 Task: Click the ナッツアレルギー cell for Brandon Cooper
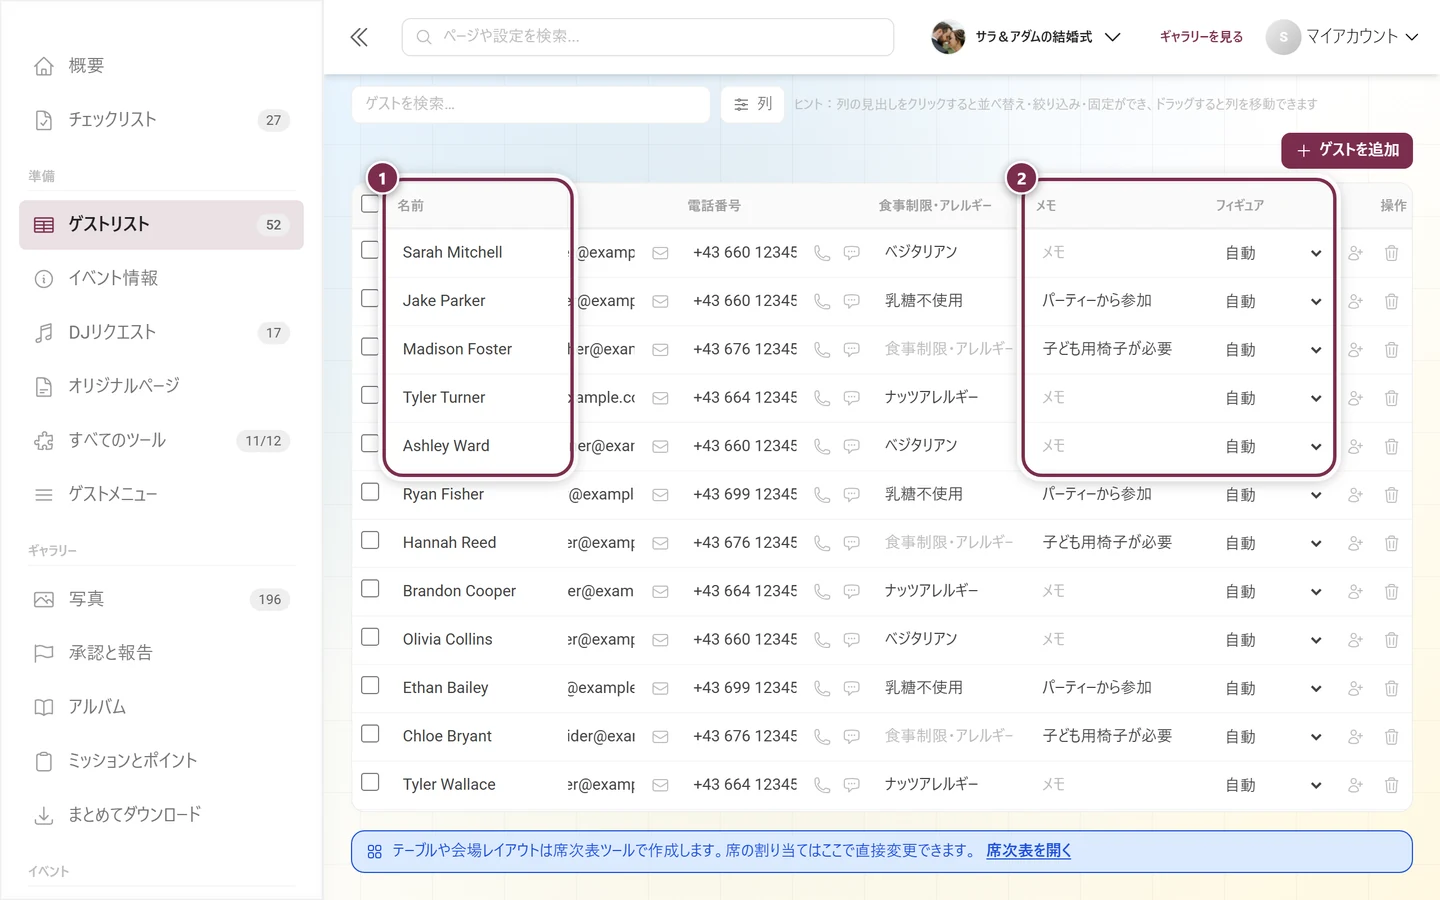tap(932, 591)
